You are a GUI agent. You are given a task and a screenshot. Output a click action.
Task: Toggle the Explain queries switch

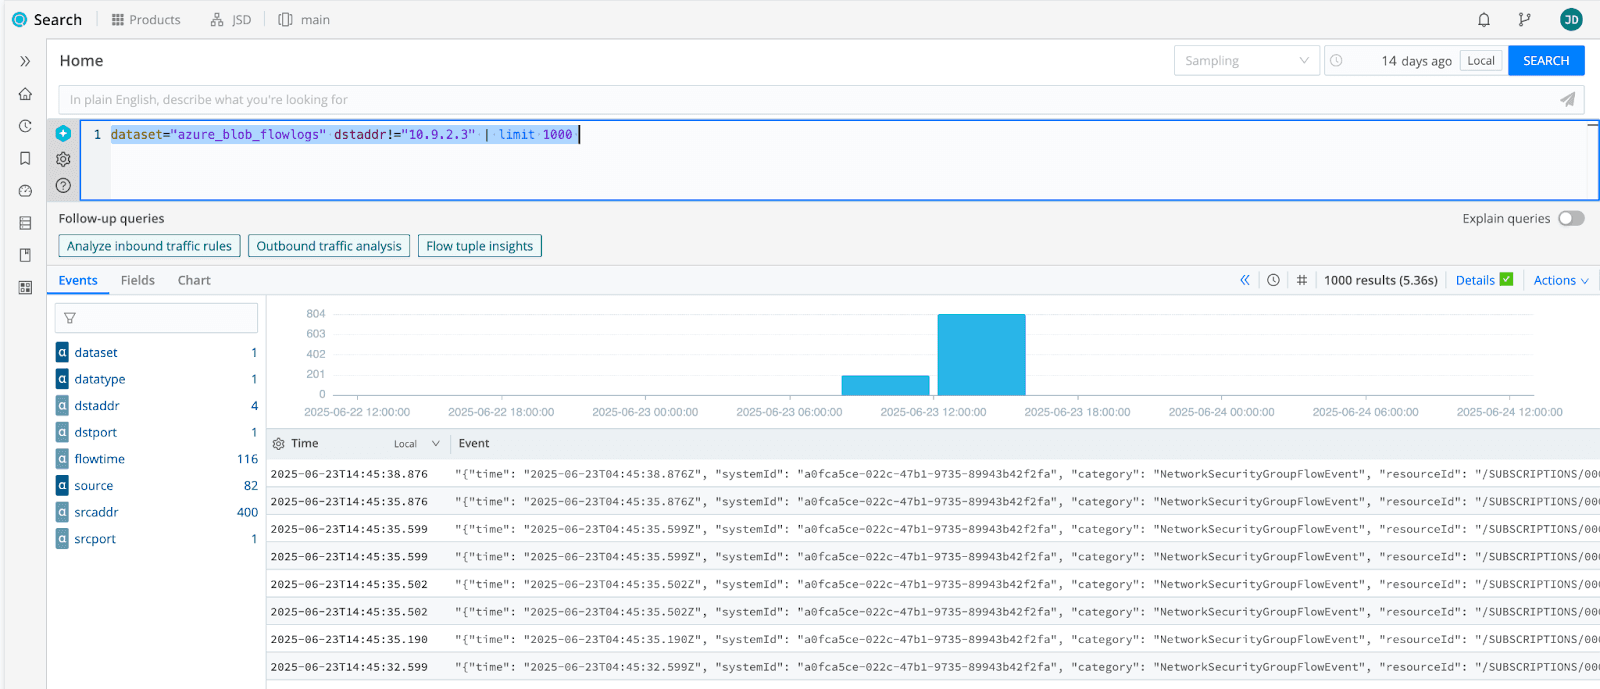click(x=1571, y=218)
